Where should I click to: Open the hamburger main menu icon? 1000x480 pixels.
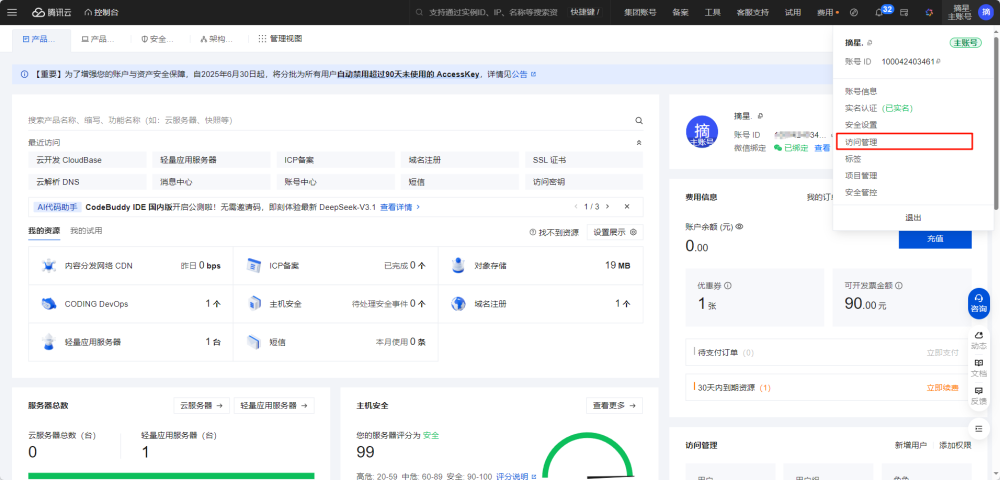[12, 12]
